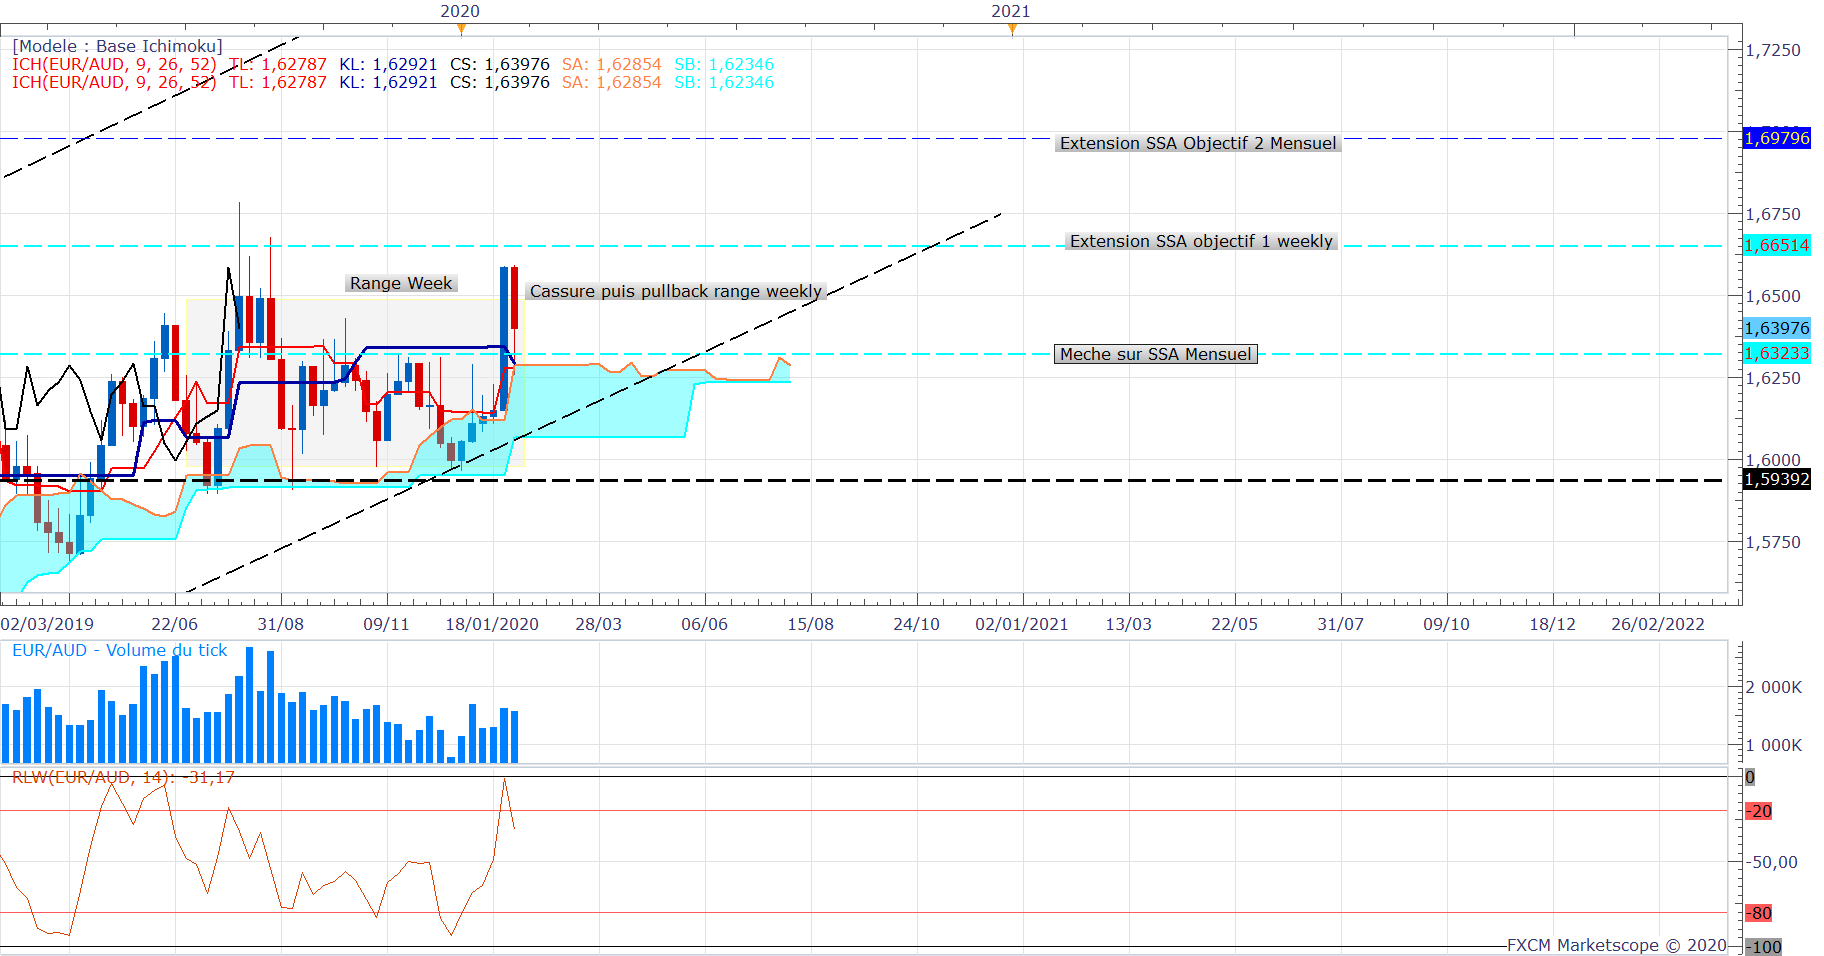Click the cyan 1,66514 price tag
Image resolution: width=1824 pixels, height=956 pixels.
1777,245
